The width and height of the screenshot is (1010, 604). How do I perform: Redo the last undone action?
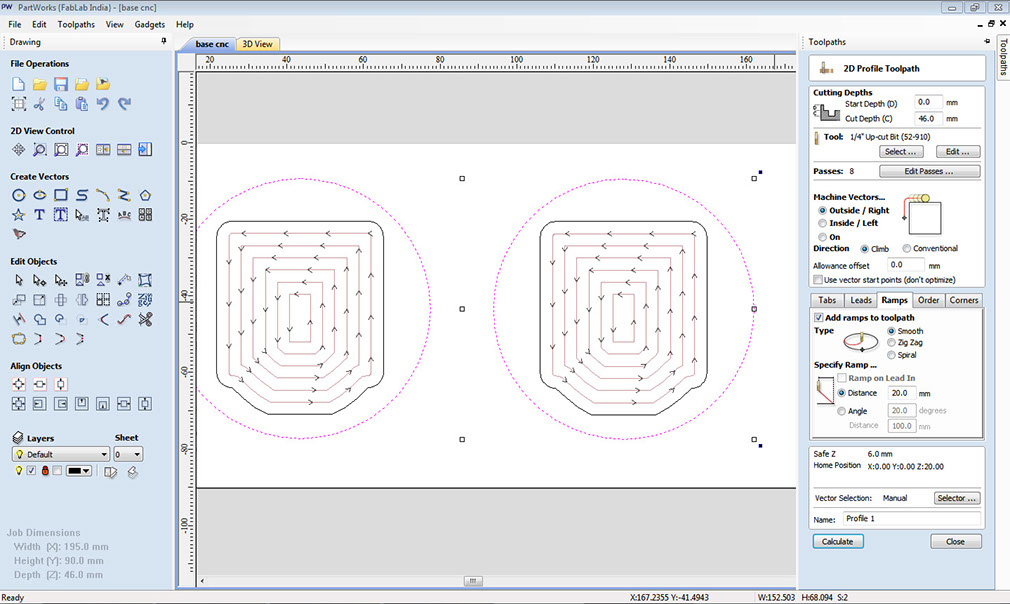pos(124,104)
